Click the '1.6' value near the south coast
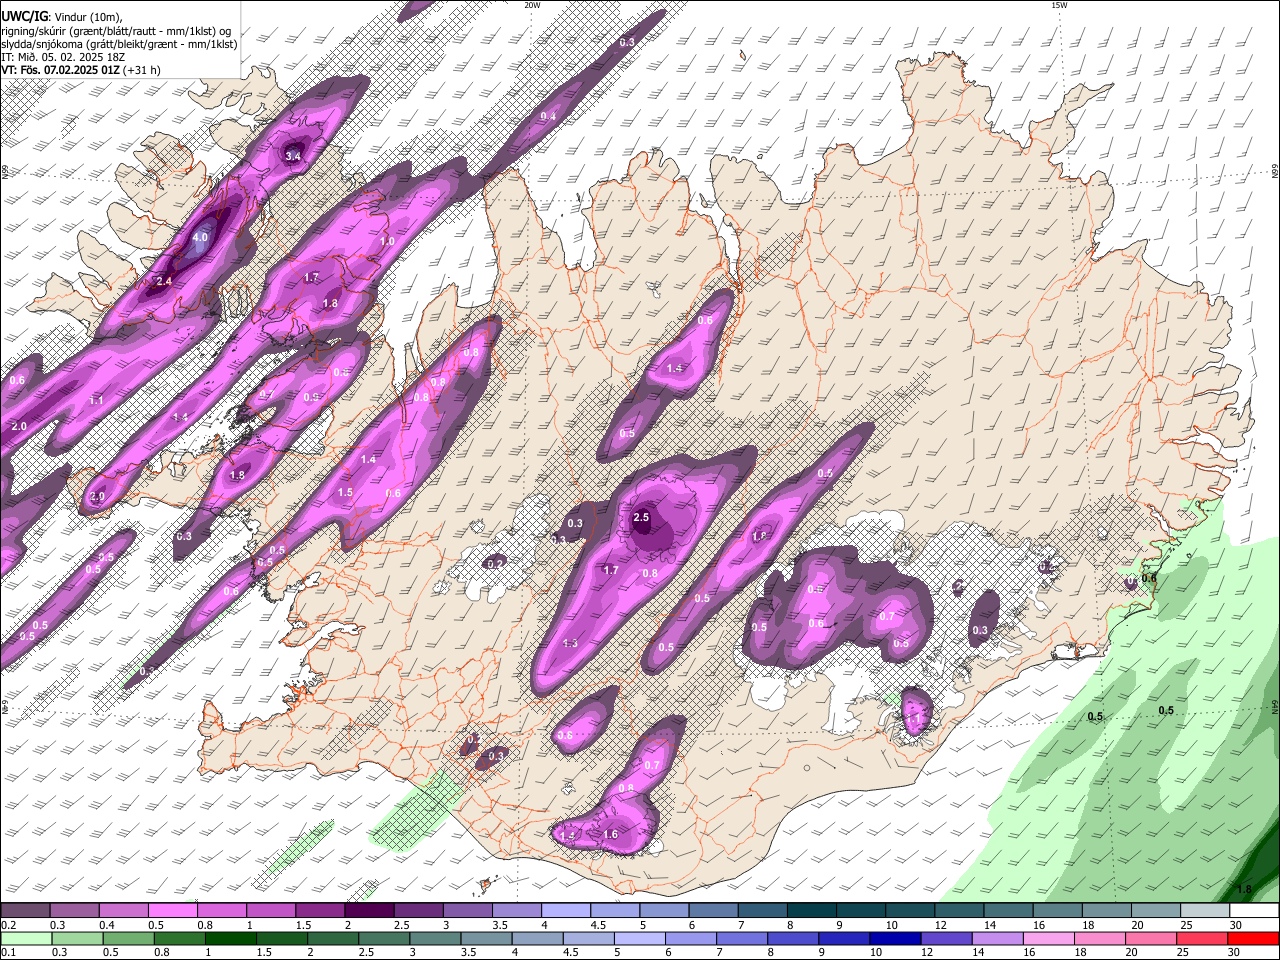The width and height of the screenshot is (1280, 960). click(611, 835)
